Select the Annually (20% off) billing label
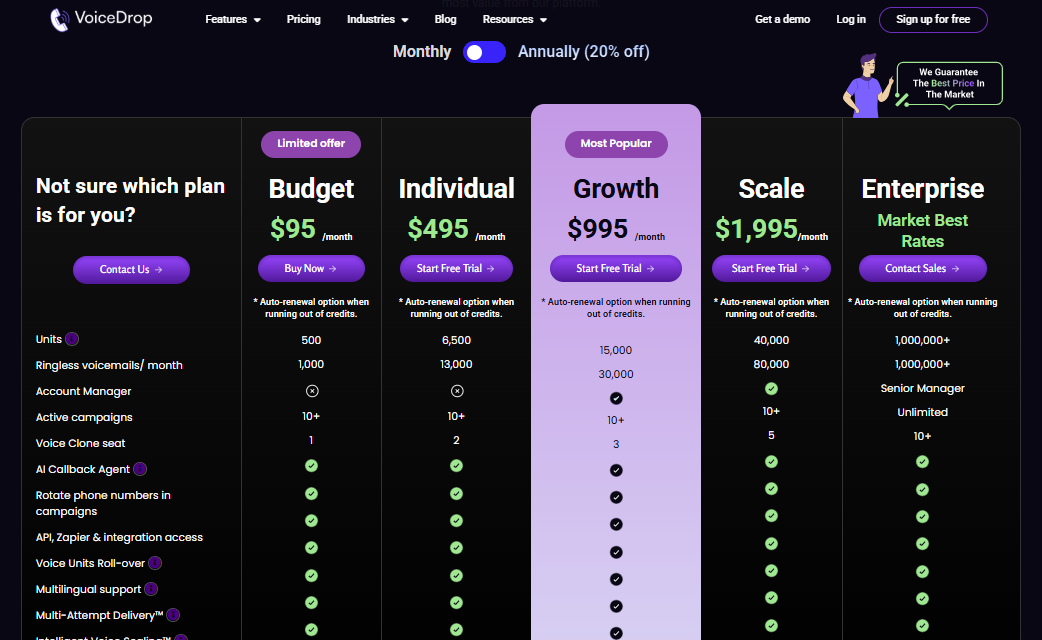Viewport: 1042px width, 640px height. 583,52
